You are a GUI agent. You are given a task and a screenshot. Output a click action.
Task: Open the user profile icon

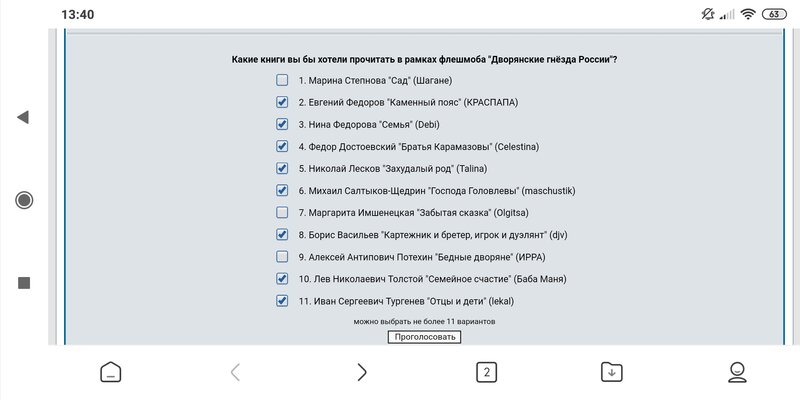(737, 372)
